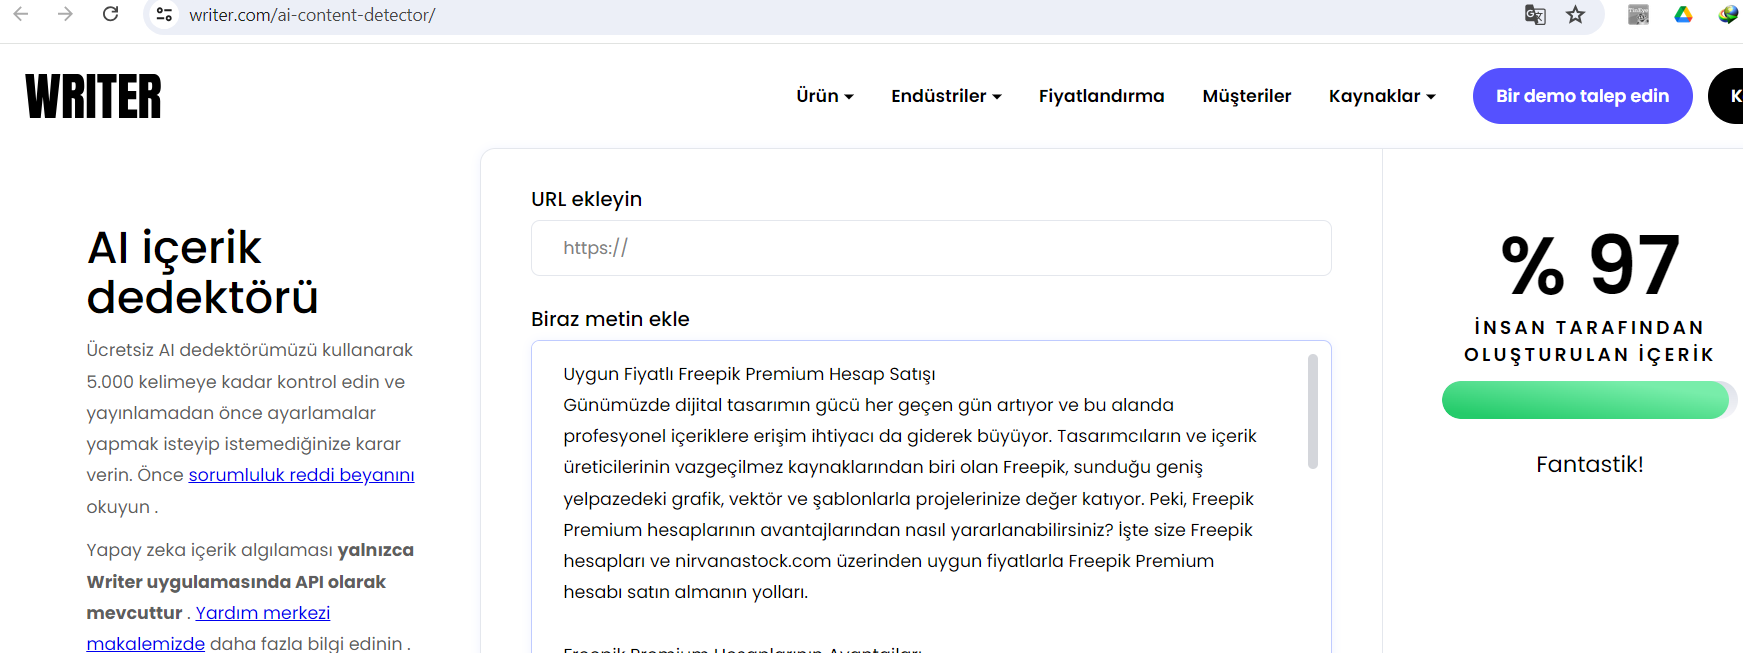Expand the Endüstriler dropdown menu
Viewport: 1743px width, 653px height.
pyautogui.click(x=946, y=96)
